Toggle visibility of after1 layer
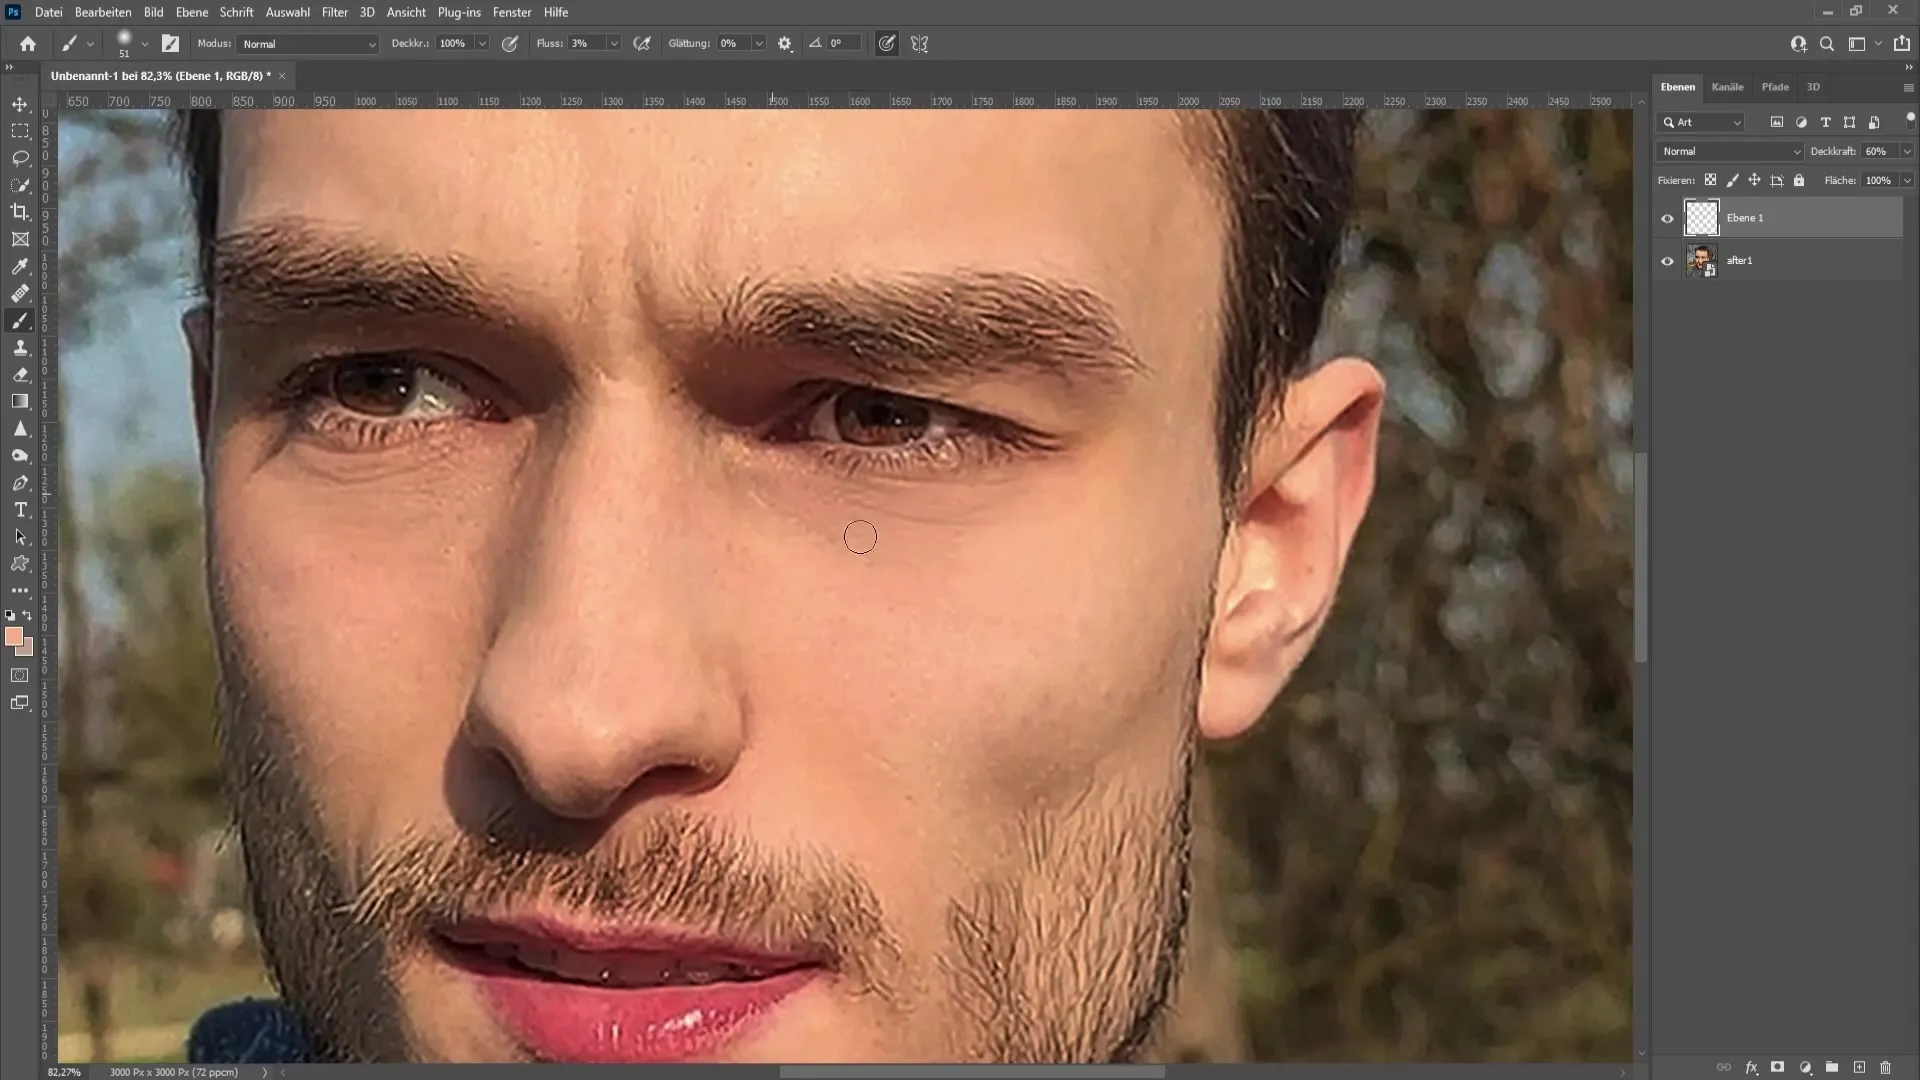The image size is (1920, 1080). pos(1667,260)
